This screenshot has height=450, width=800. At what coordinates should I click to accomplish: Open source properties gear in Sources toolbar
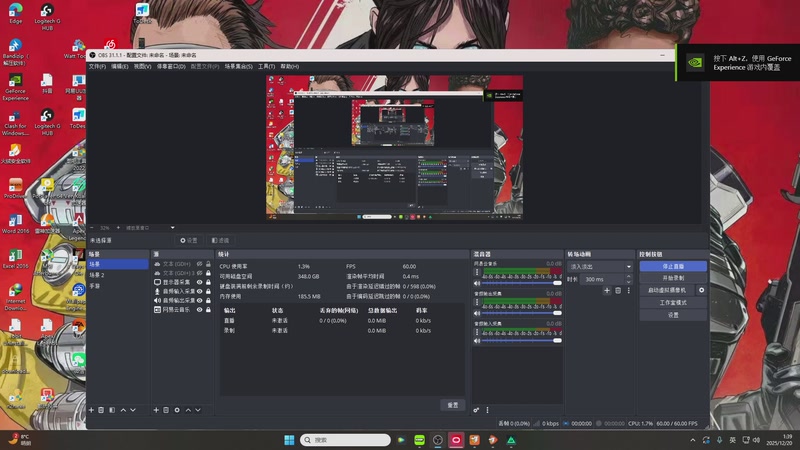pyautogui.click(x=177, y=410)
